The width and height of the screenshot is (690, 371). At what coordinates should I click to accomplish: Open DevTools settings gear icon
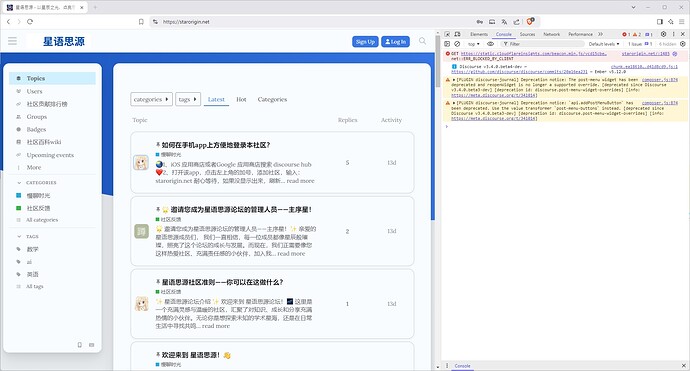(x=663, y=34)
